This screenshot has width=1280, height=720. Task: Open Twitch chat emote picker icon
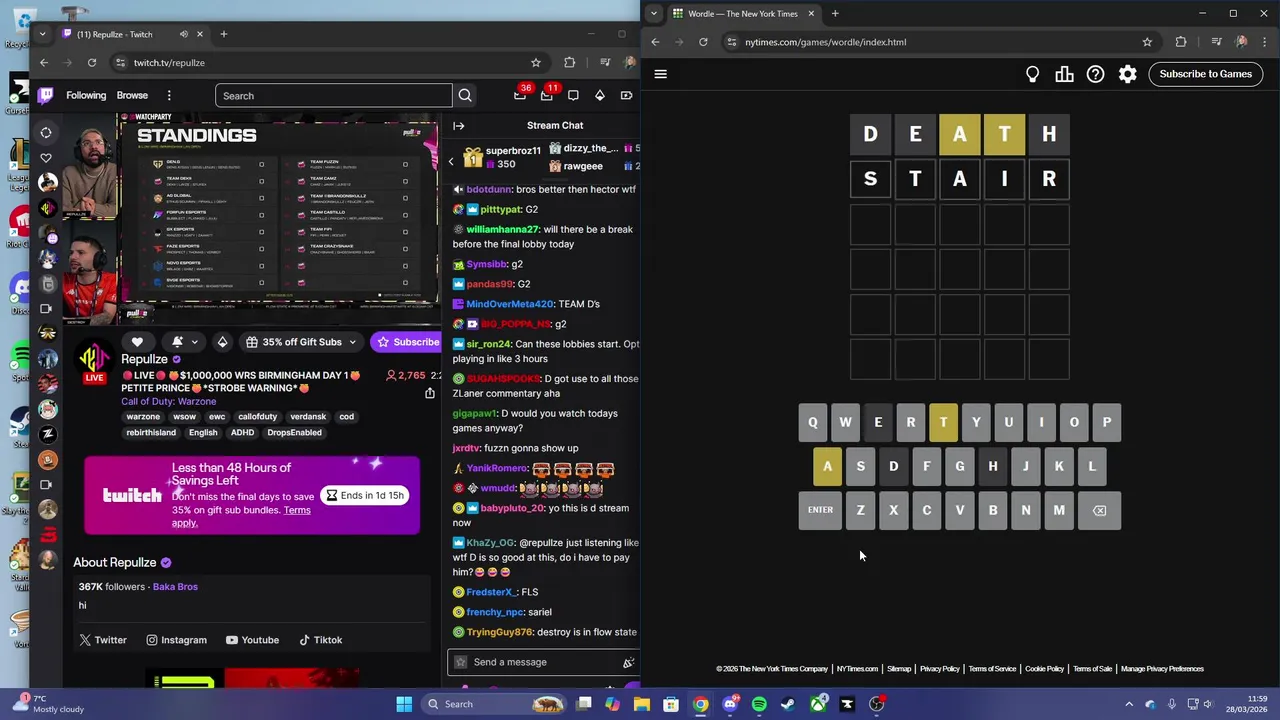pyautogui.click(x=628, y=662)
